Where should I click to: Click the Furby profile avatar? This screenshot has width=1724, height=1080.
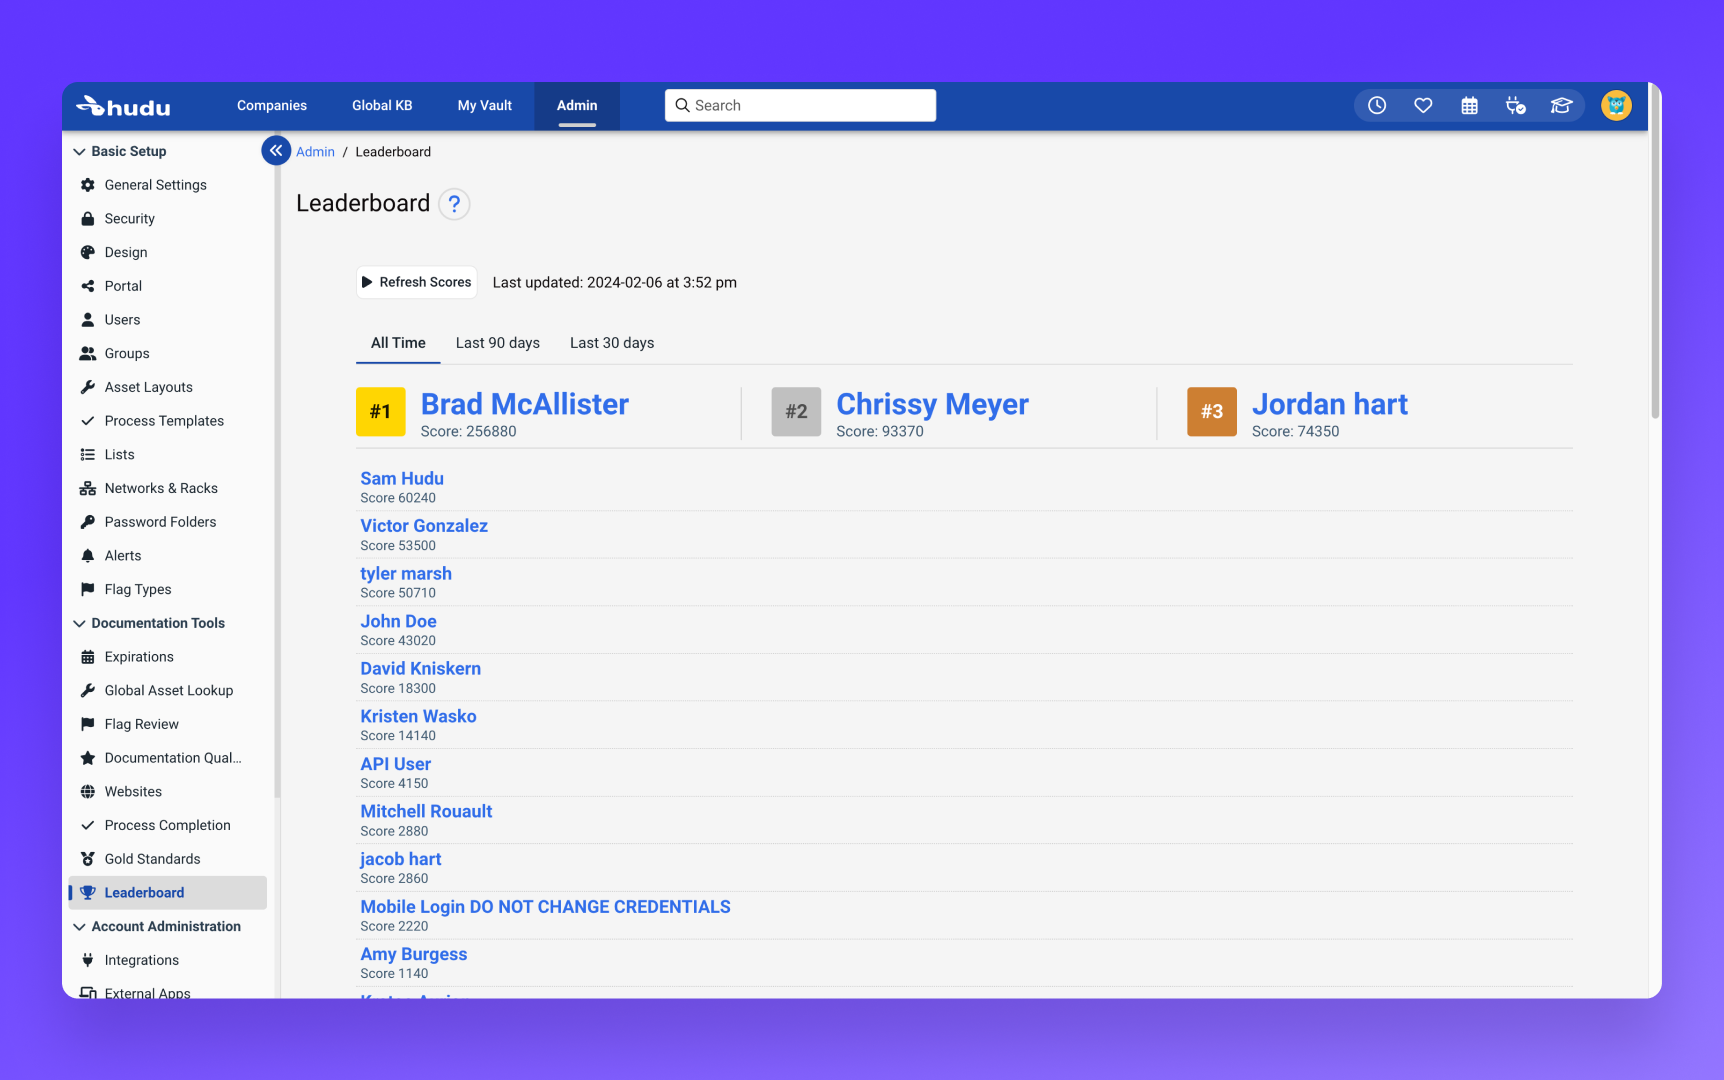click(1616, 105)
